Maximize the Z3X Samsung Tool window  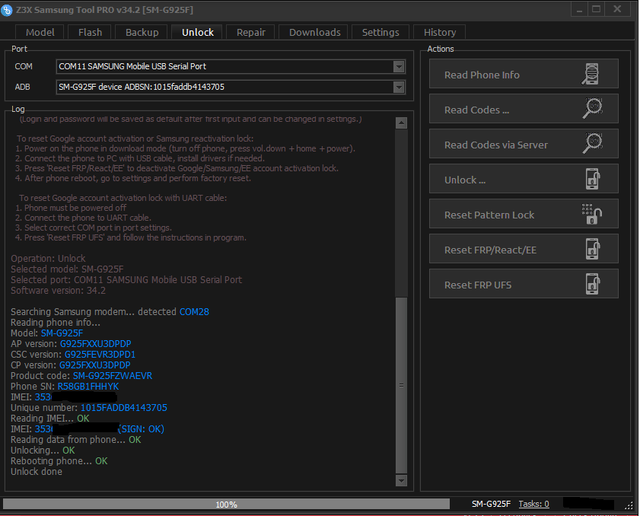pyautogui.click(x=596, y=9)
